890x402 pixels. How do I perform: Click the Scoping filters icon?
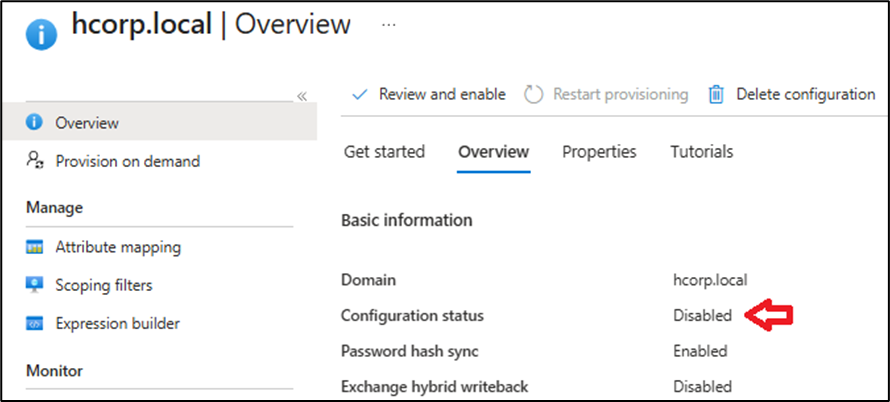pyautogui.click(x=35, y=285)
